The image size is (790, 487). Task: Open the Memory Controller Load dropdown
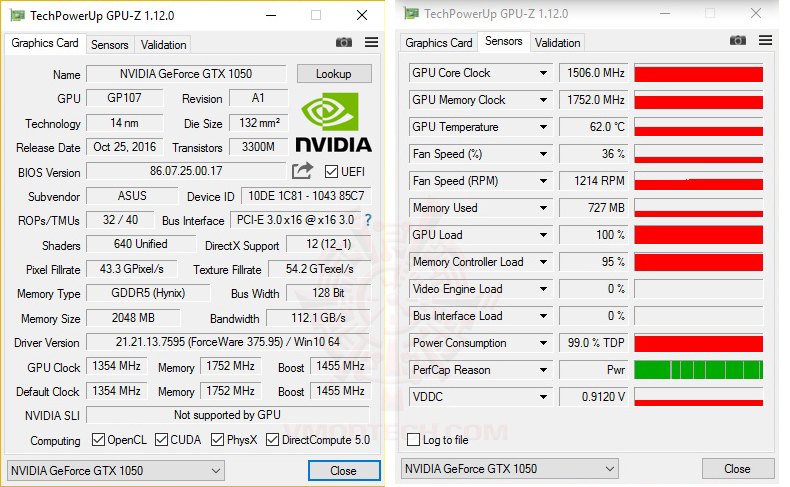(x=543, y=262)
